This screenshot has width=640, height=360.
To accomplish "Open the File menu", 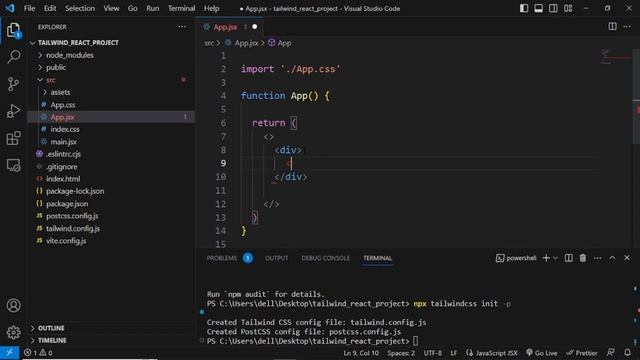I will 29,8.
